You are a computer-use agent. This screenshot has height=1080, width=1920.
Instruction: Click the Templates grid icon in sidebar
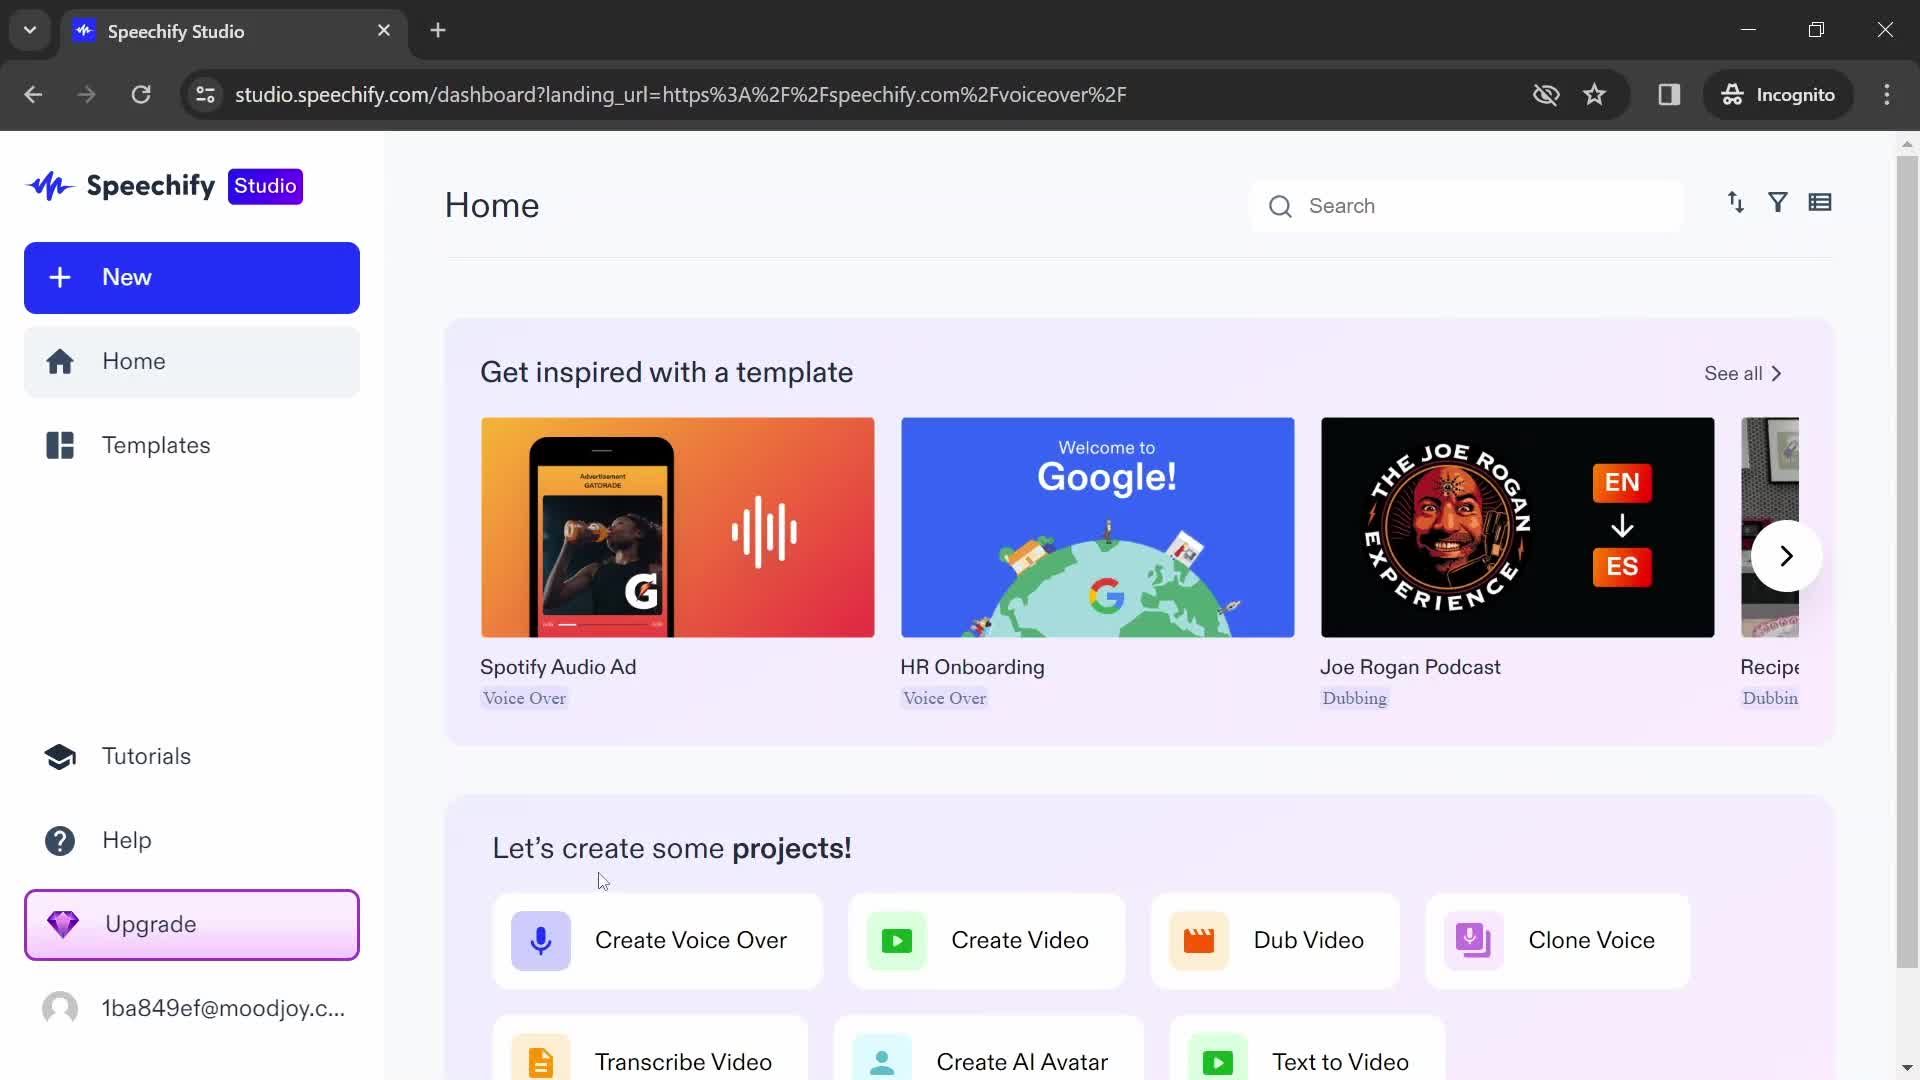[60, 445]
